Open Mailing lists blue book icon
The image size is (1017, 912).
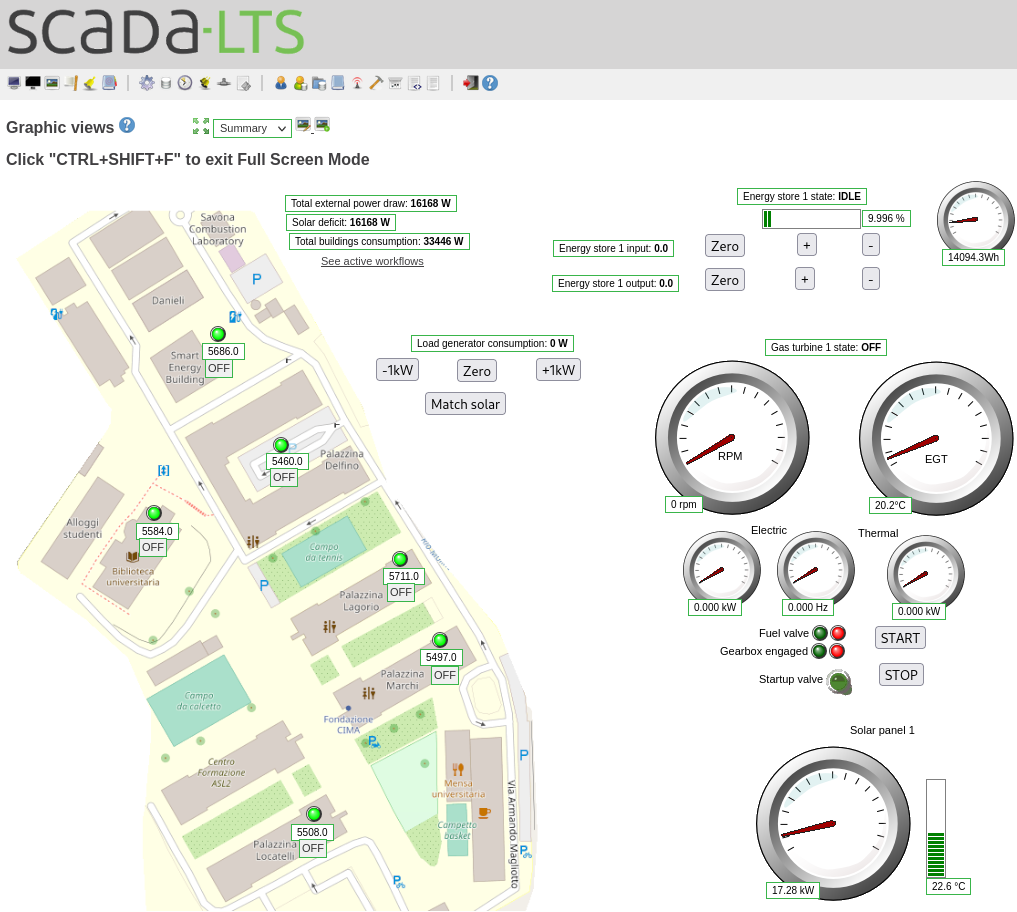[x=338, y=83]
